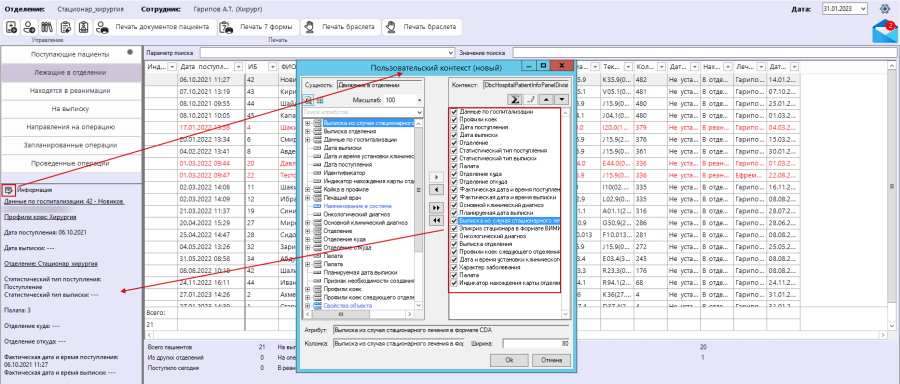Click the sigma (Σ) button under Контекст

pos(515,99)
